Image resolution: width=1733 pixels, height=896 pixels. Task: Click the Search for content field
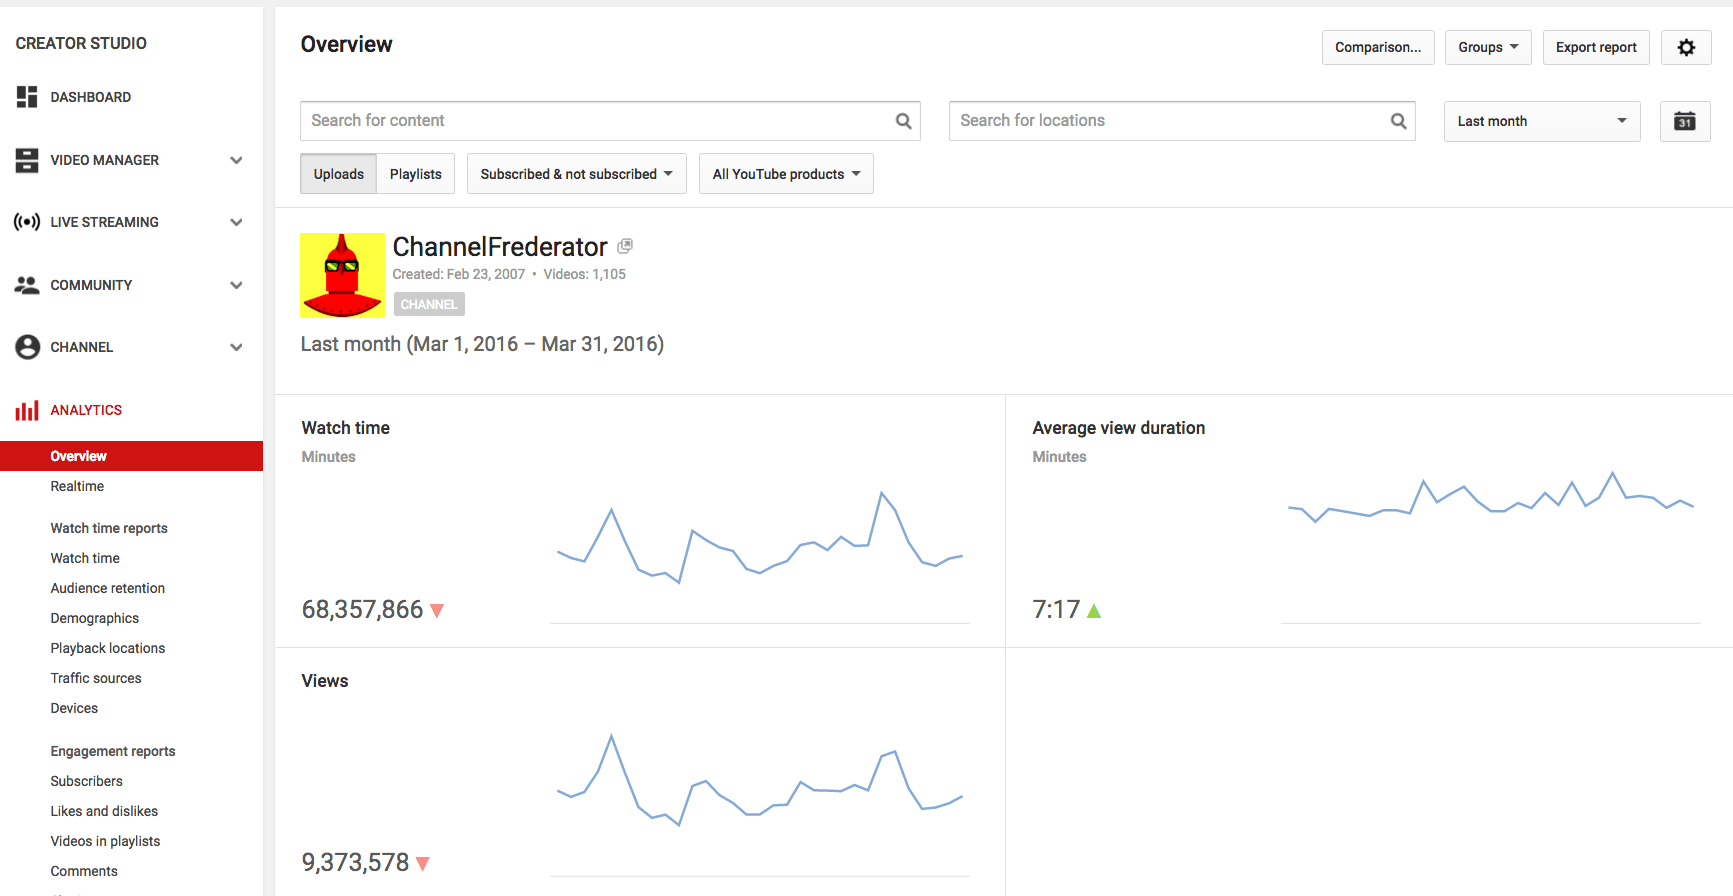tap(610, 121)
